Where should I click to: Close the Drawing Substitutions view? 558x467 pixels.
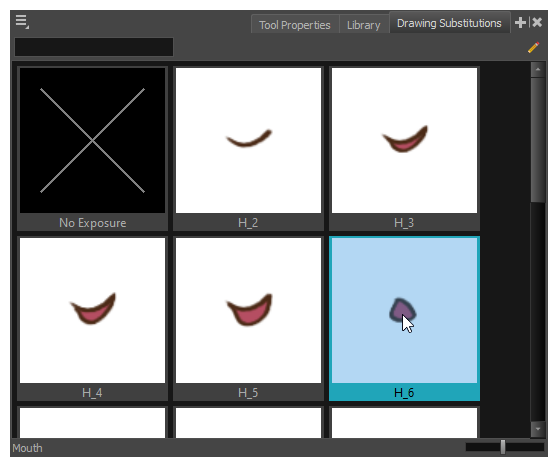click(537, 23)
